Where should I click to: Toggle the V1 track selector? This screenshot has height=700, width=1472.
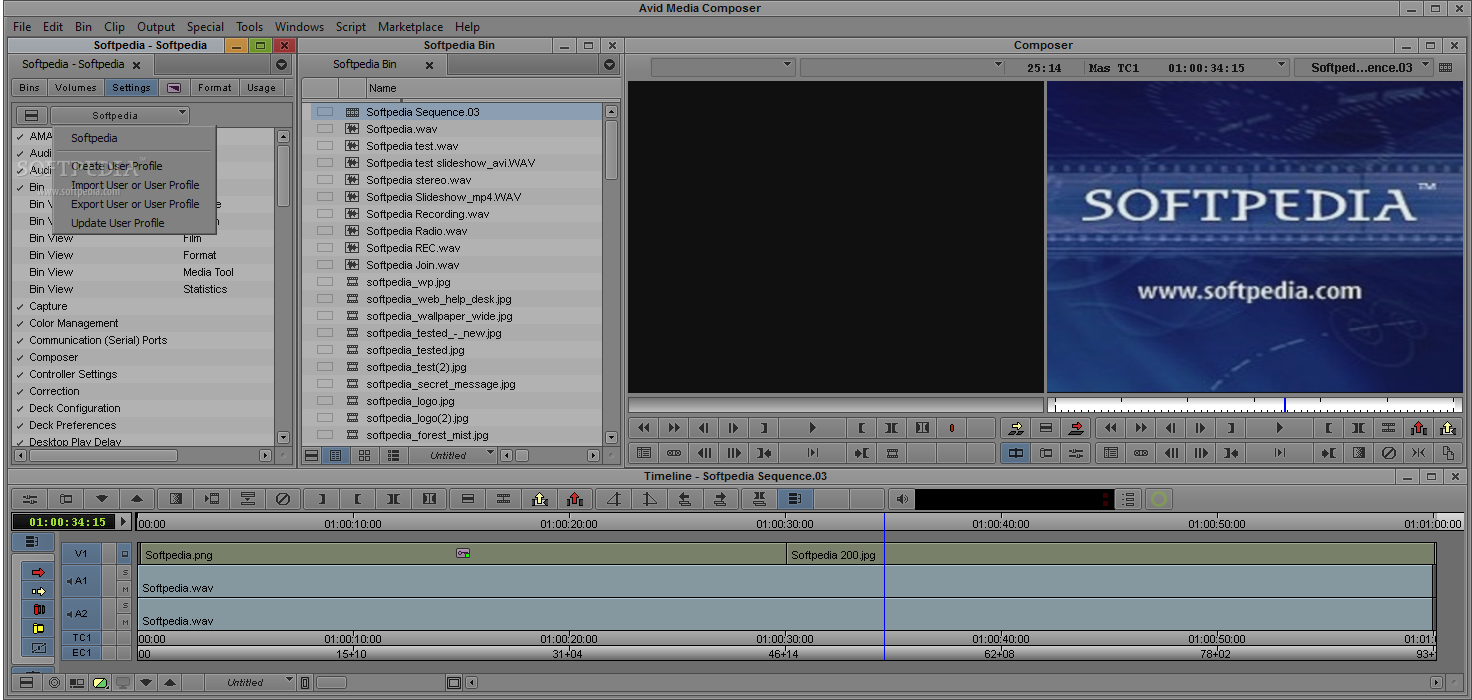(81, 553)
